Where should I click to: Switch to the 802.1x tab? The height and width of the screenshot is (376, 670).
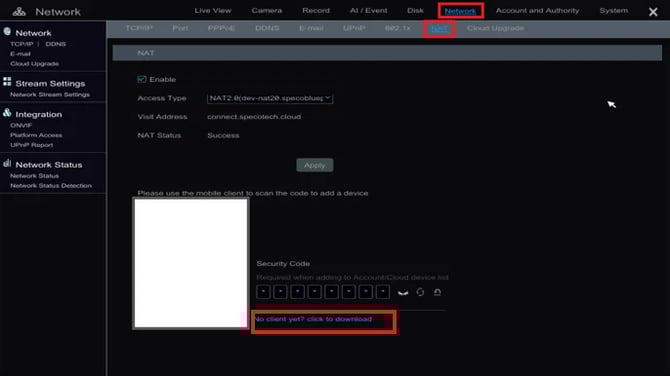[x=398, y=28]
